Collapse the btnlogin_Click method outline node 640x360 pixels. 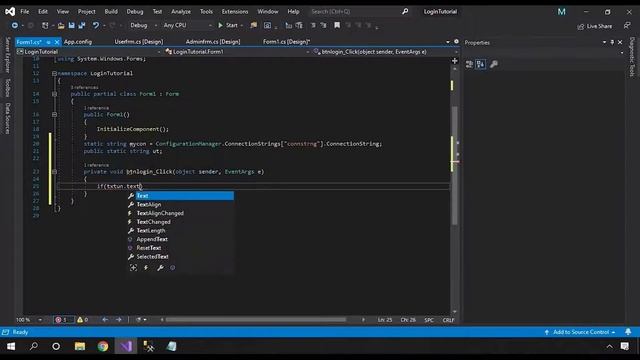coord(54,172)
